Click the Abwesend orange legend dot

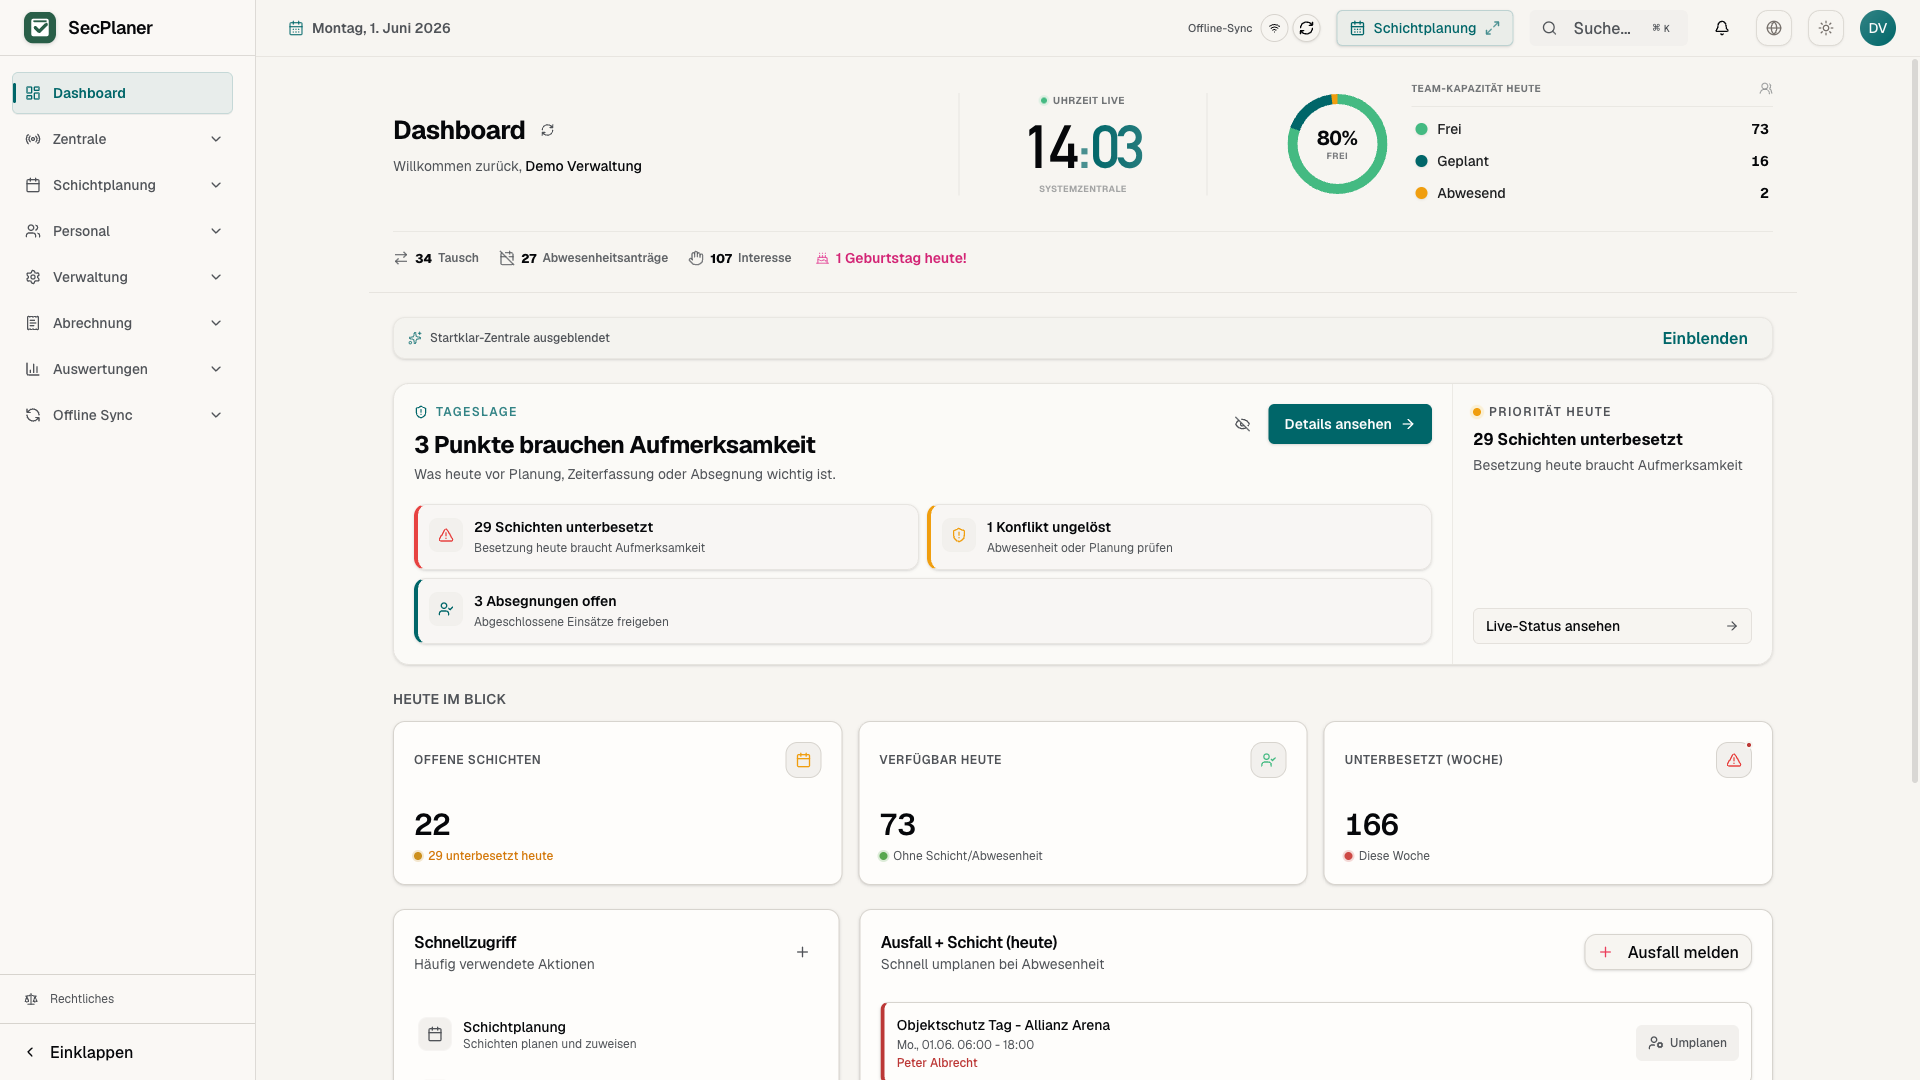click(x=1421, y=193)
